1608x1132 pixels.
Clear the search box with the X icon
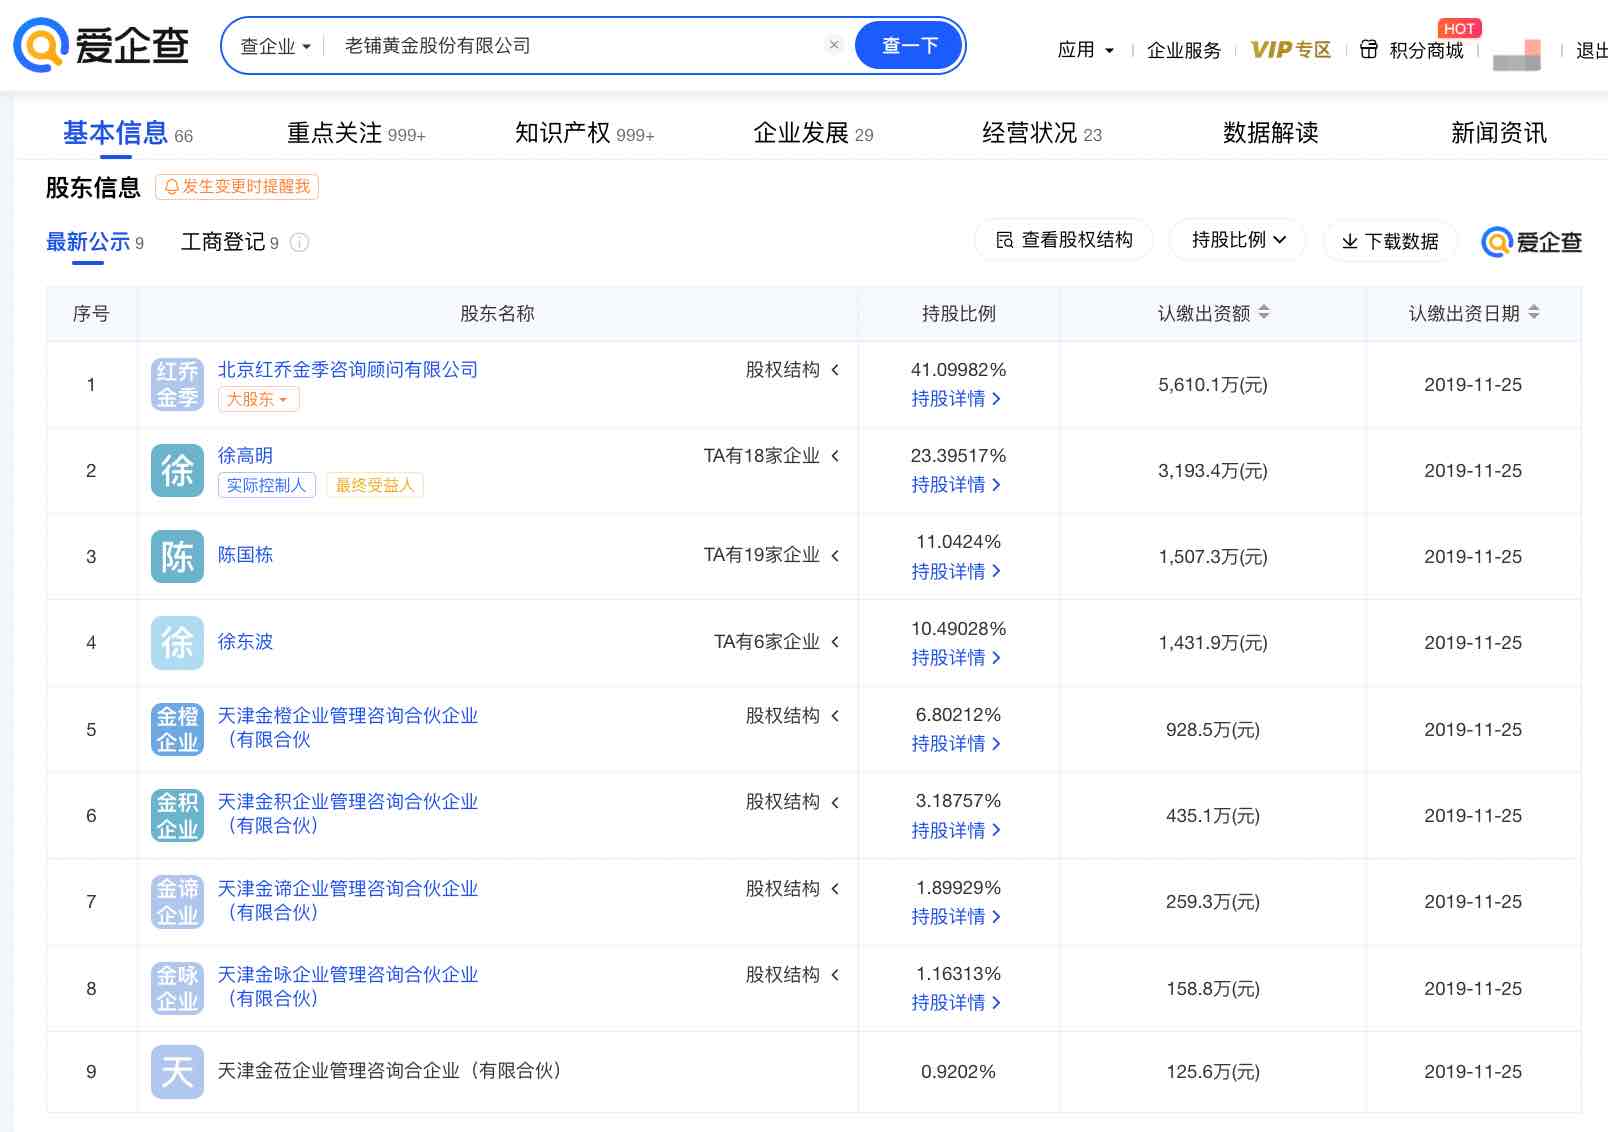834,45
